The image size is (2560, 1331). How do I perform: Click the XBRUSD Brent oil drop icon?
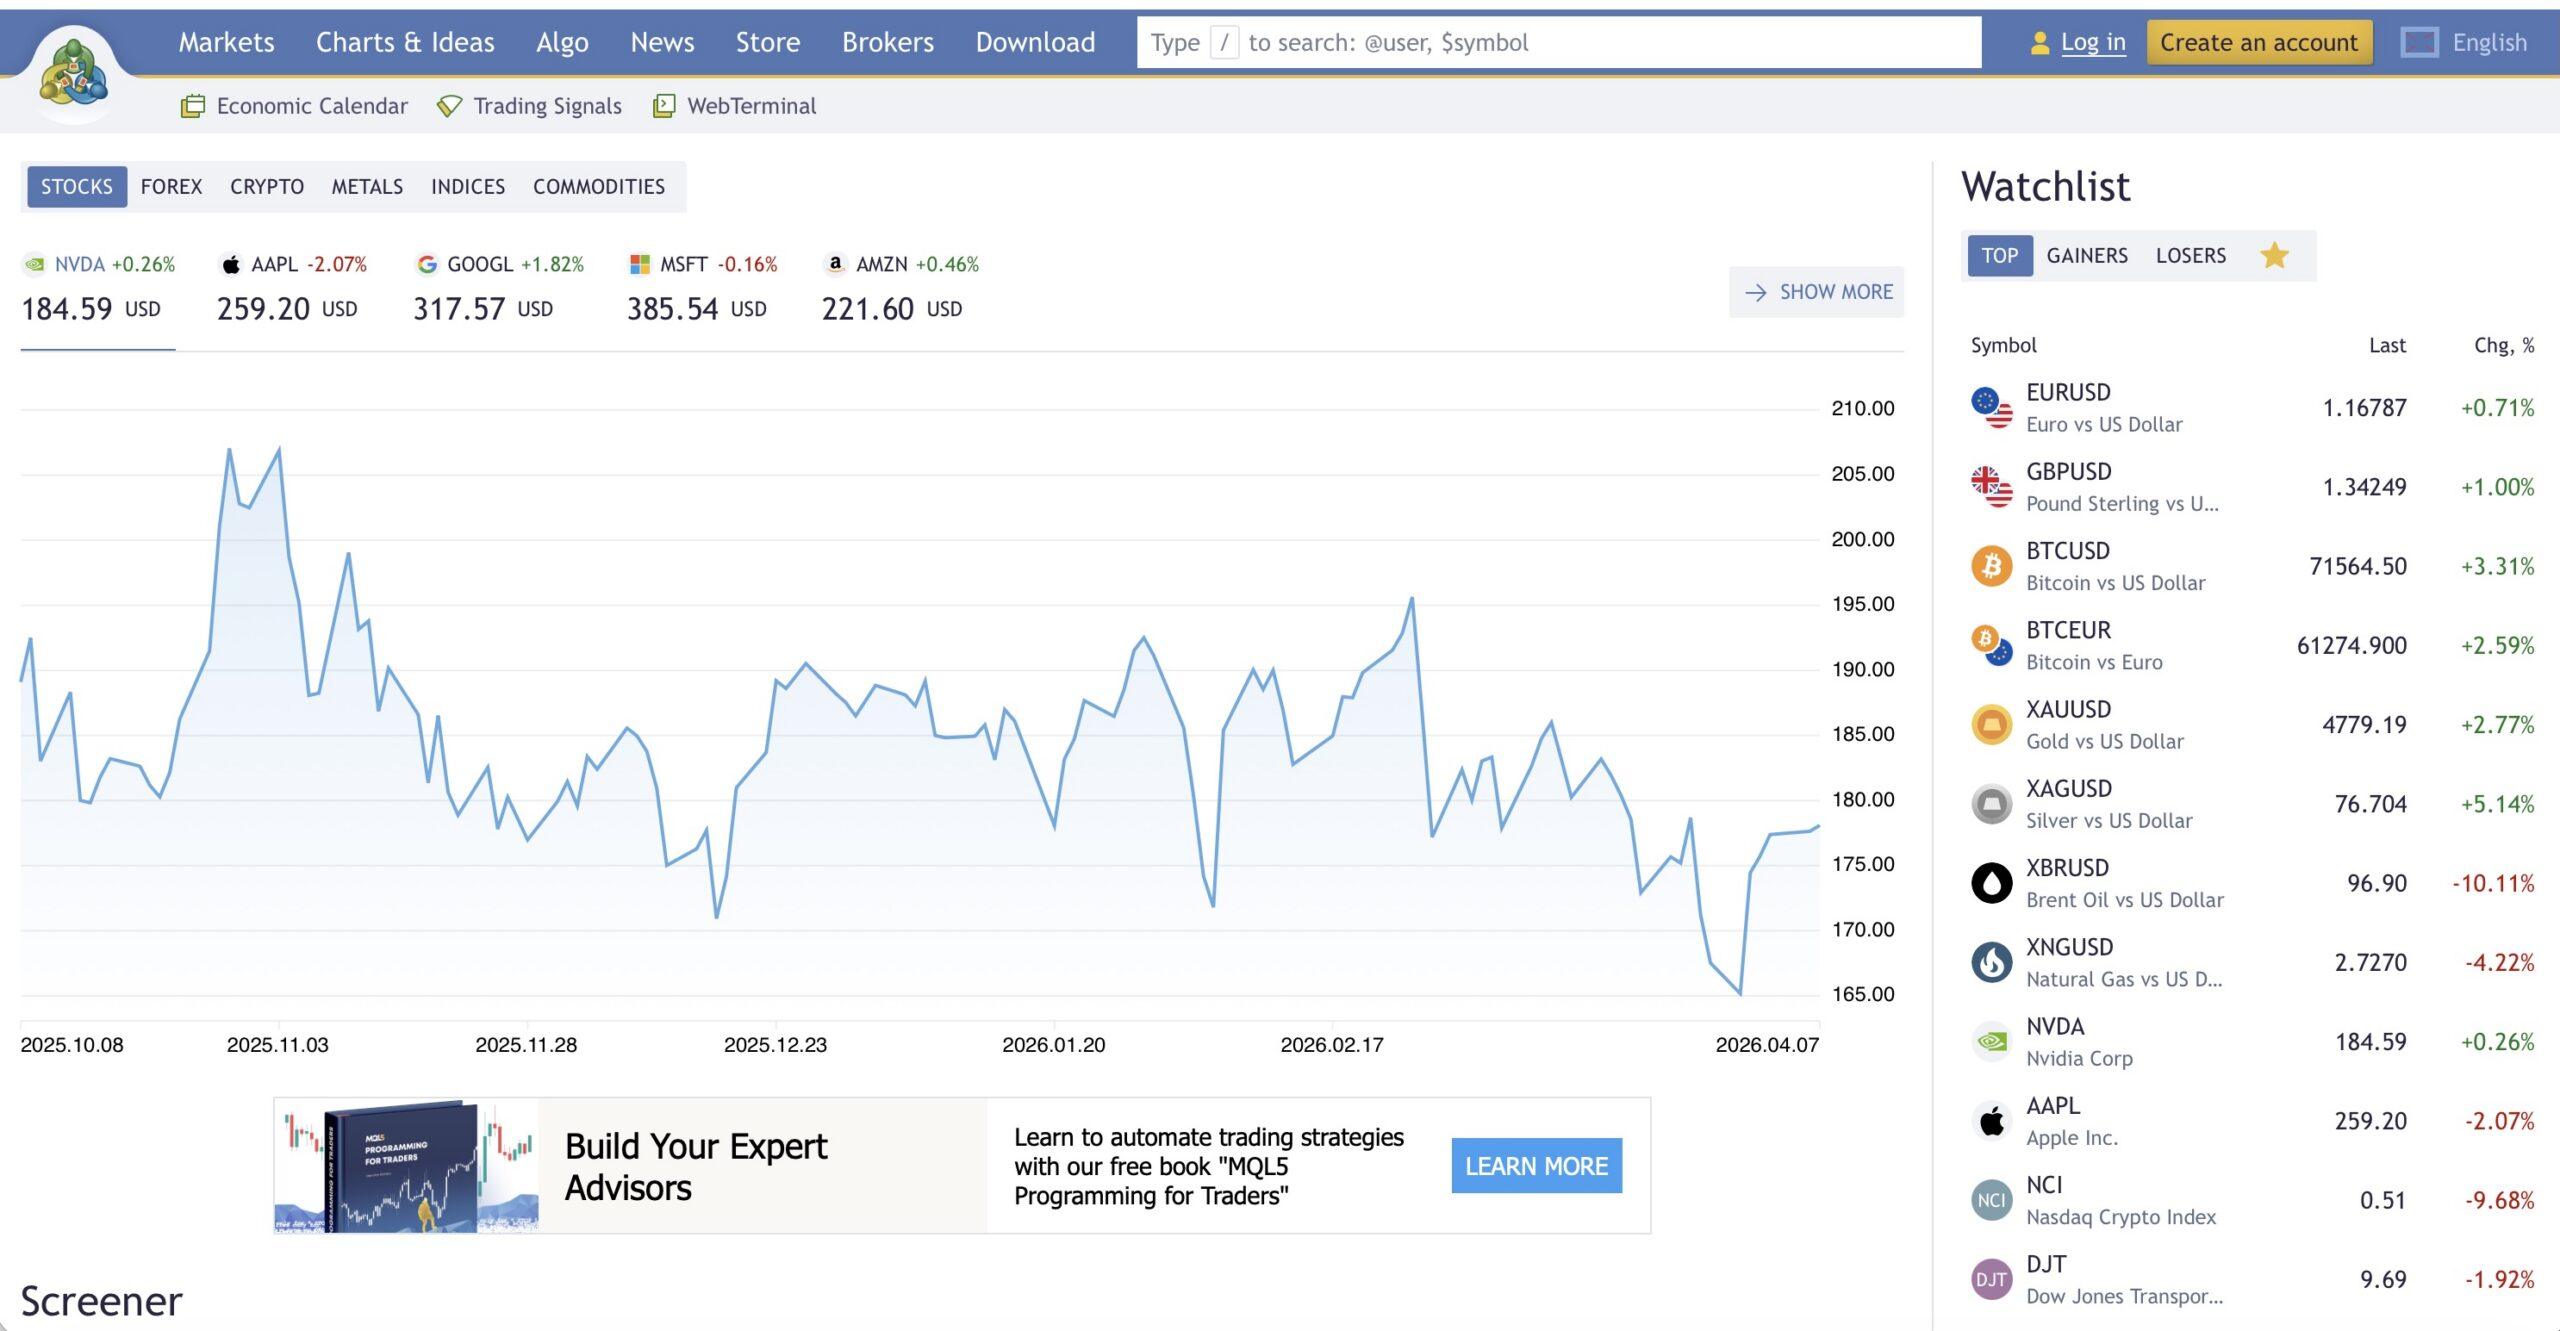click(1992, 883)
